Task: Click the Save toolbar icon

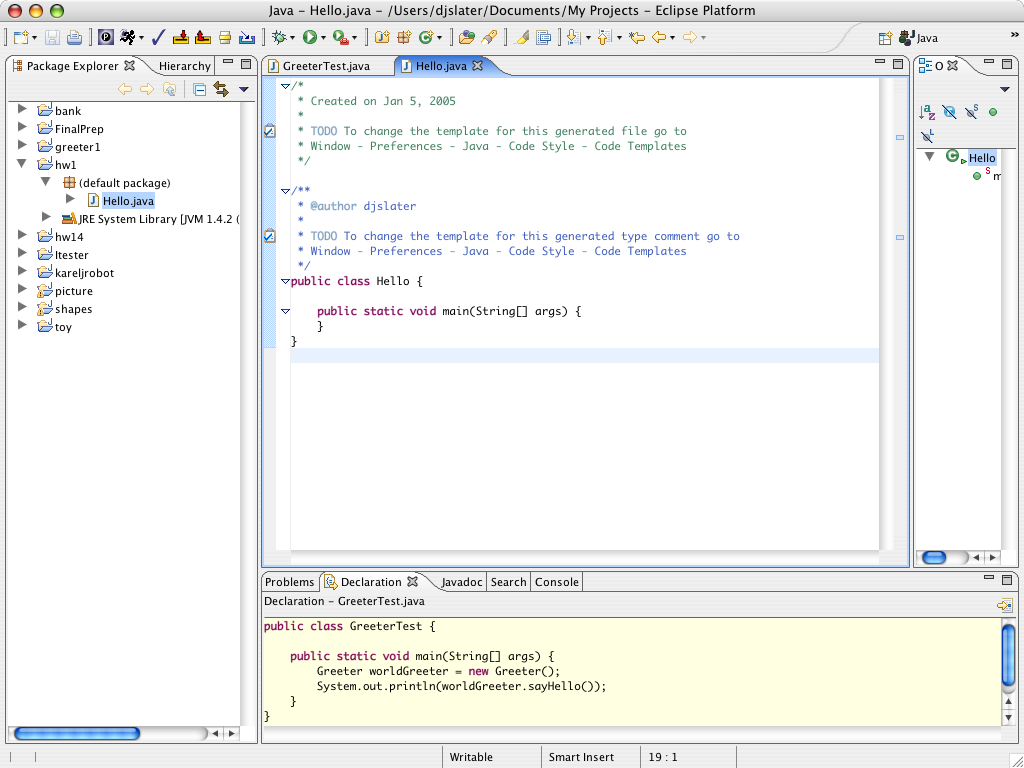Action: pos(52,37)
